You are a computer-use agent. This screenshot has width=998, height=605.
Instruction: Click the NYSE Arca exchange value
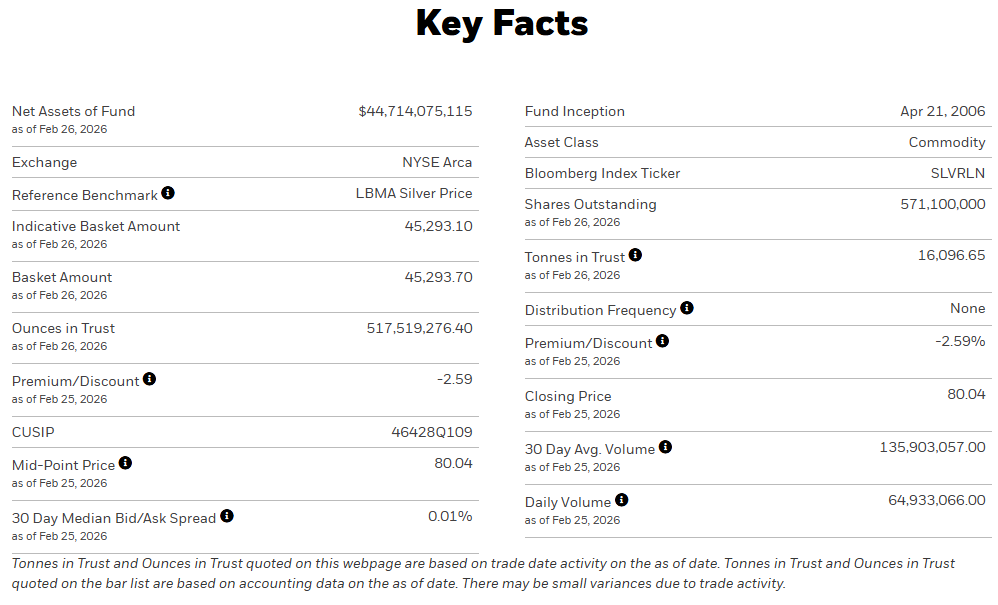[x=437, y=162]
